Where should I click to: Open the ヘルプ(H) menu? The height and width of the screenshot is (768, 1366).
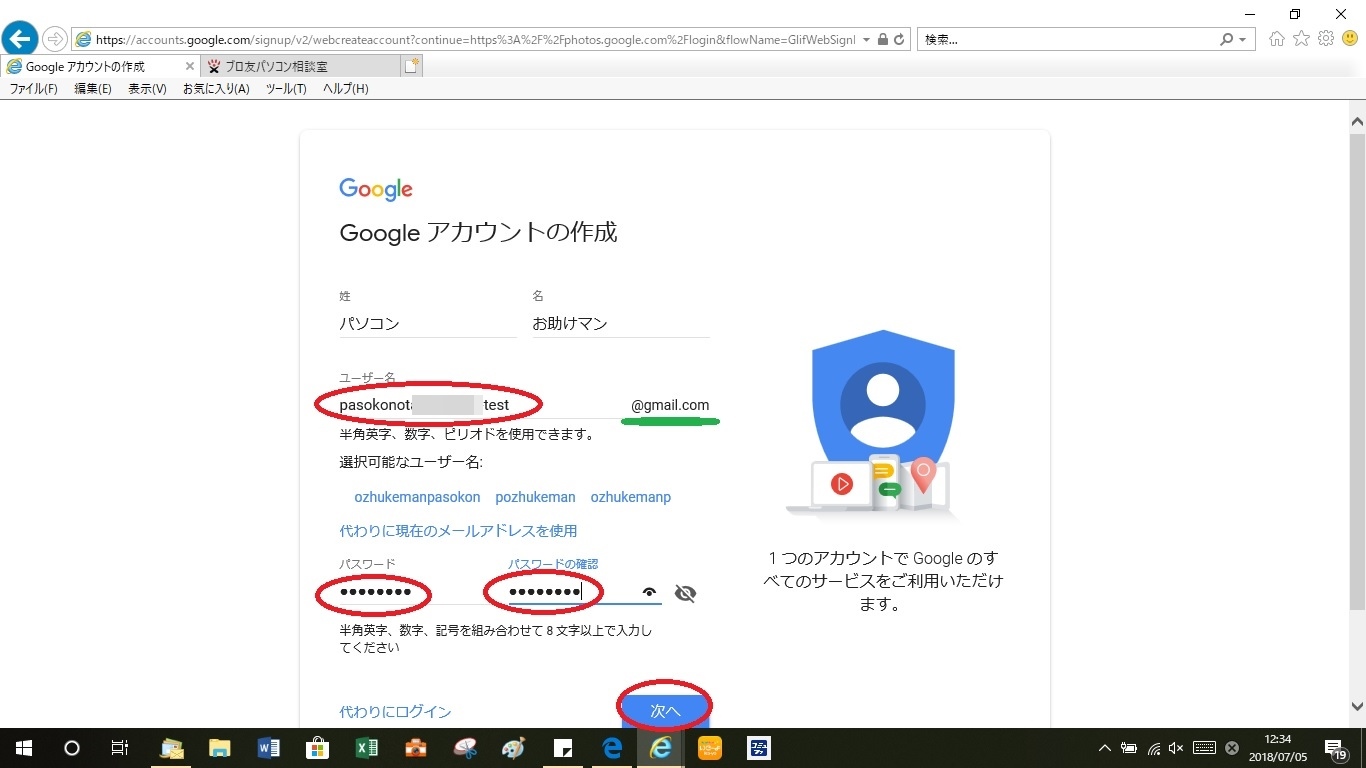point(346,89)
